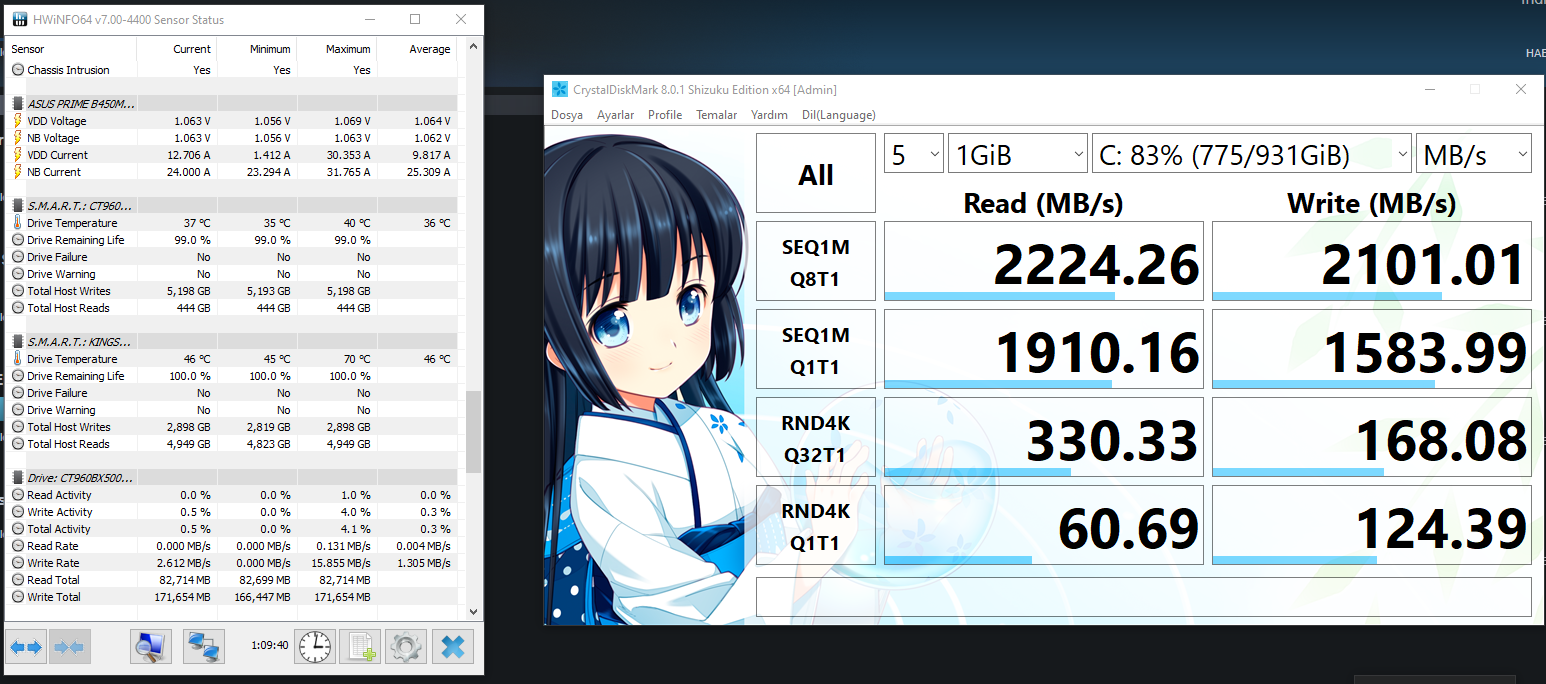Open the Dil(Language) menu
The image size is (1546, 684).
(x=839, y=115)
